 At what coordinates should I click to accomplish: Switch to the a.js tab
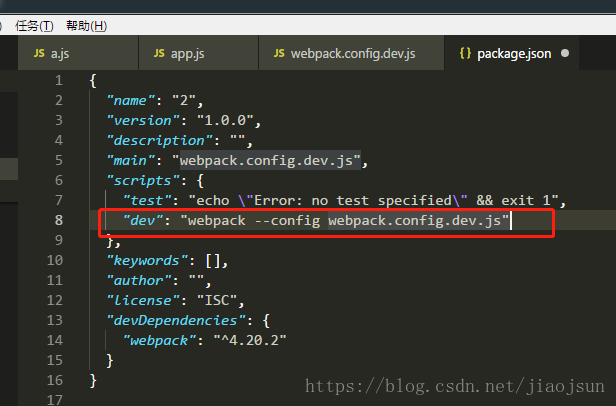78,53
